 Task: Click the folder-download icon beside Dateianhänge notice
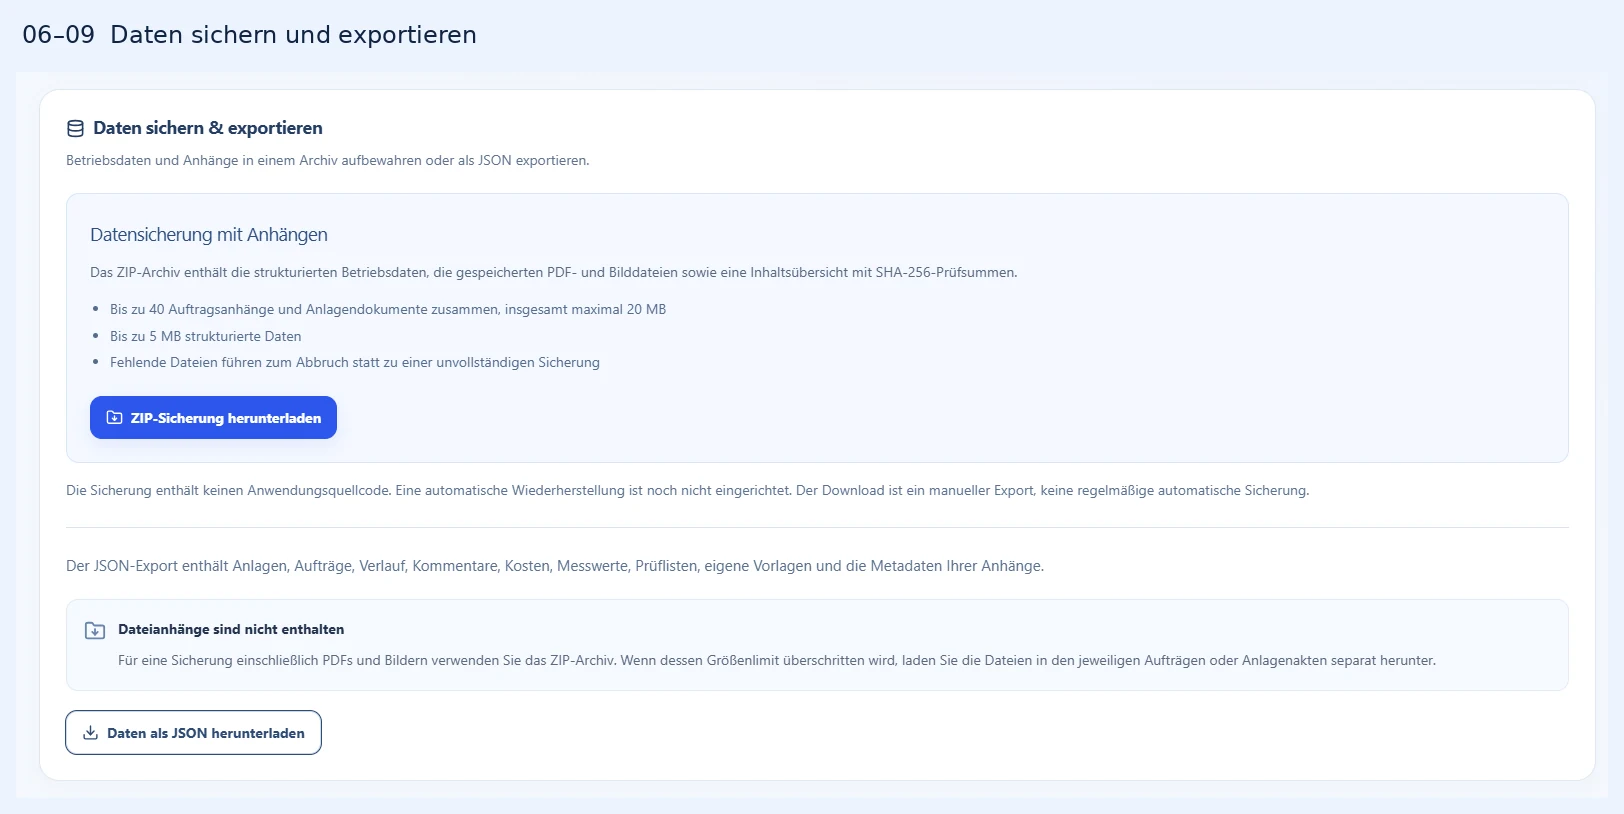pos(95,630)
